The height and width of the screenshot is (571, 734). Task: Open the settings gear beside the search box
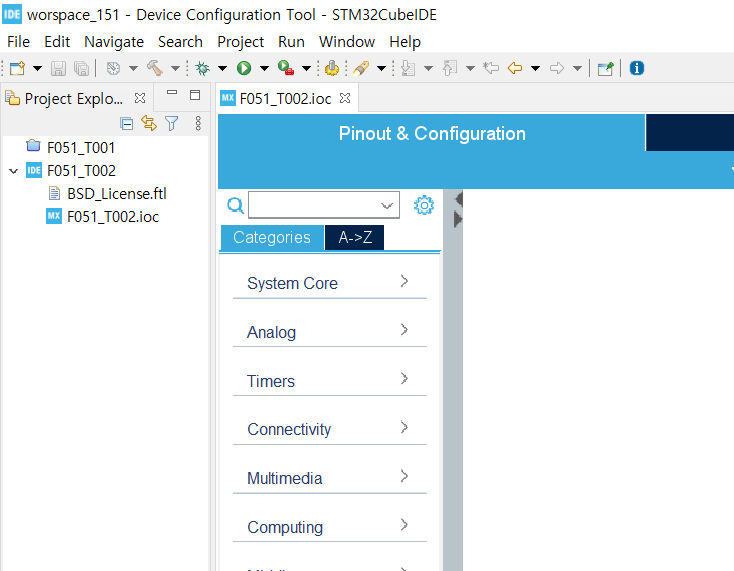424,205
